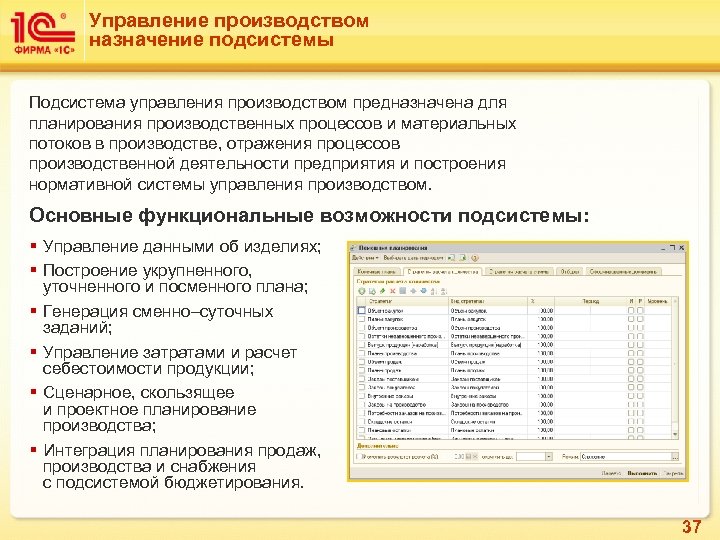The width and height of the screenshot is (720, 540).
Task: Click the blue Move row down arrow
Action: [x=423, y=291]
